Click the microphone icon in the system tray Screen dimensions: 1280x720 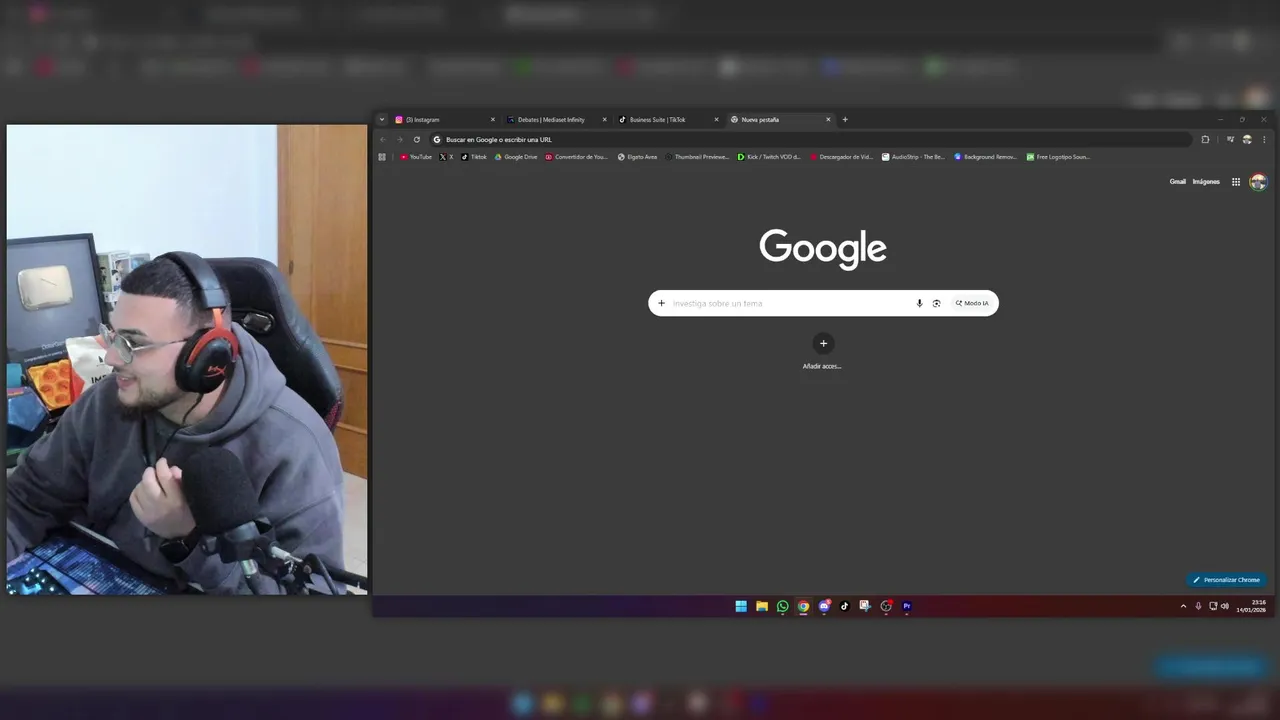point(1198,606)
